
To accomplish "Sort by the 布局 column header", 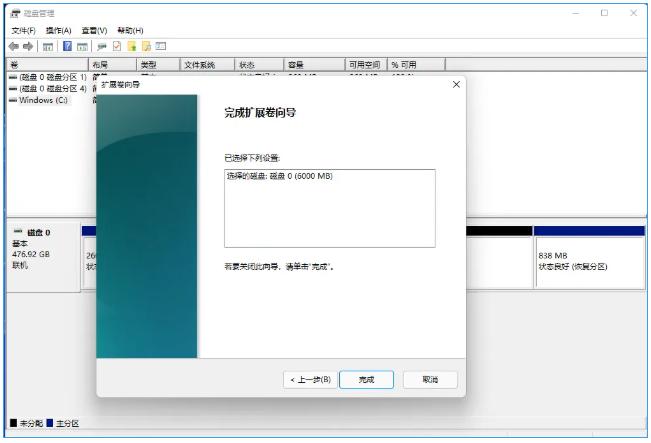I will point(113,65).
